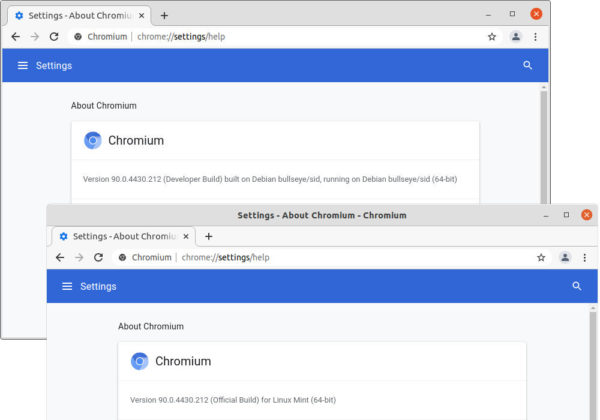
Task: Close the front Chromium window with orange button
Action: point(587,215)
